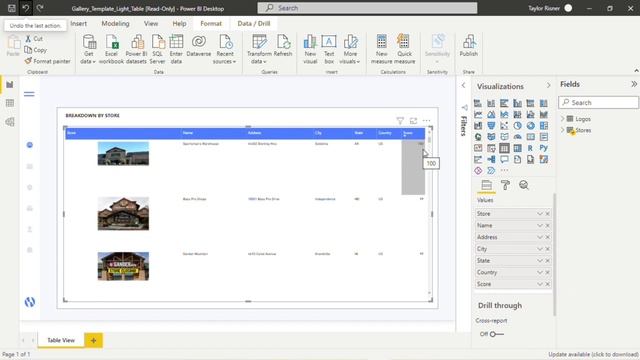This screenshot has width=640, height=360.
Task: Insert a Text box
Action: pos(329,49)
